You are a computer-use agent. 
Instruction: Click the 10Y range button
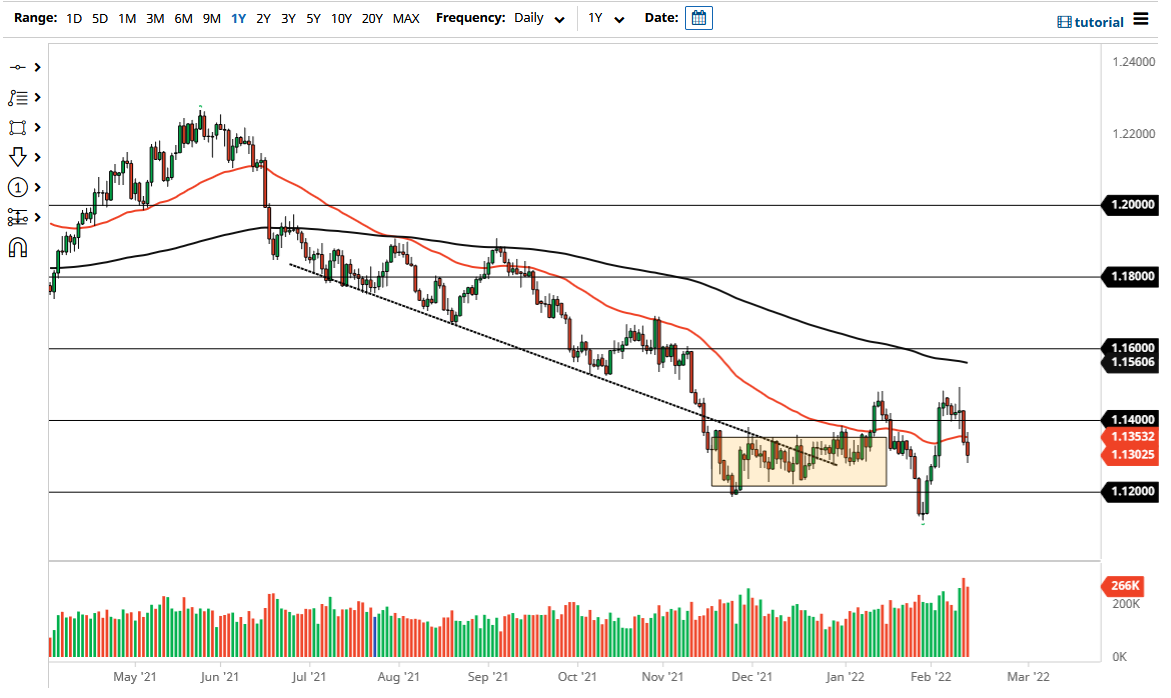(x=340, y=18)
